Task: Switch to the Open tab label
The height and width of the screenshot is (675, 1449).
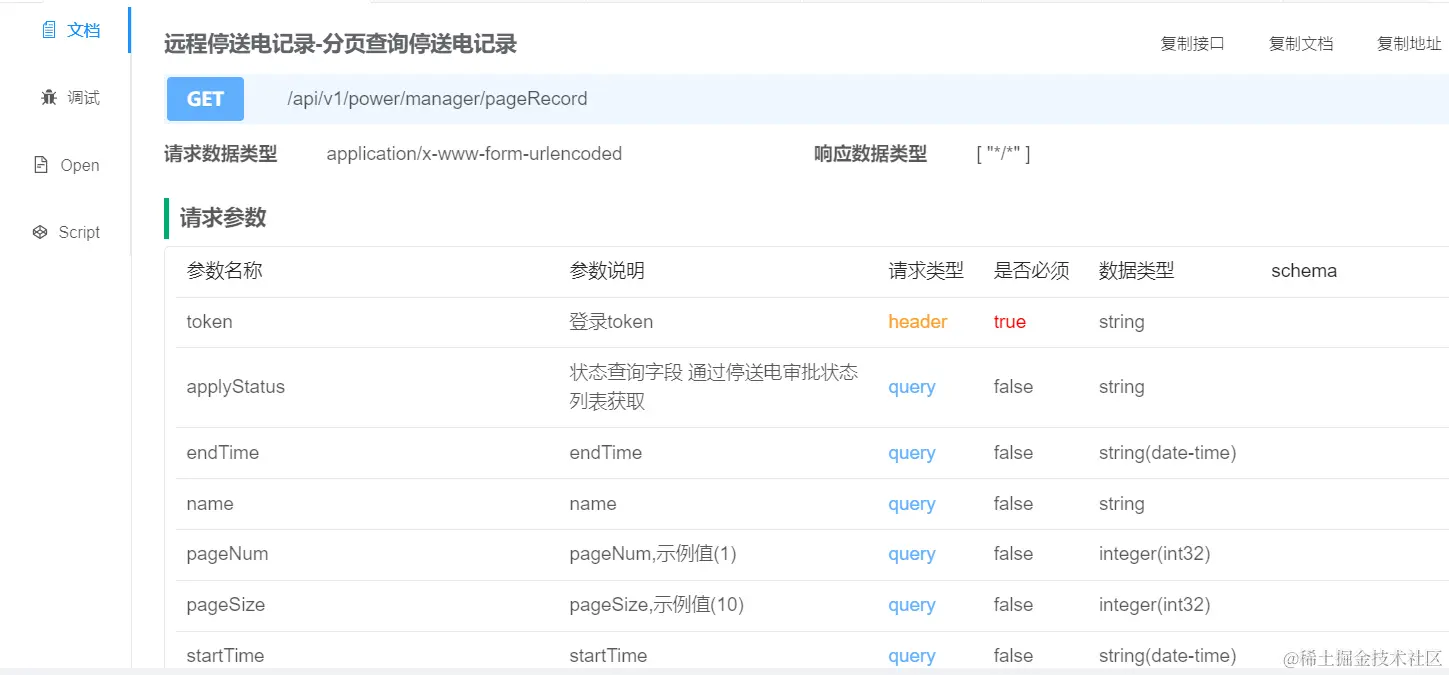Action: pyautogui.click(x=80, y=165)
